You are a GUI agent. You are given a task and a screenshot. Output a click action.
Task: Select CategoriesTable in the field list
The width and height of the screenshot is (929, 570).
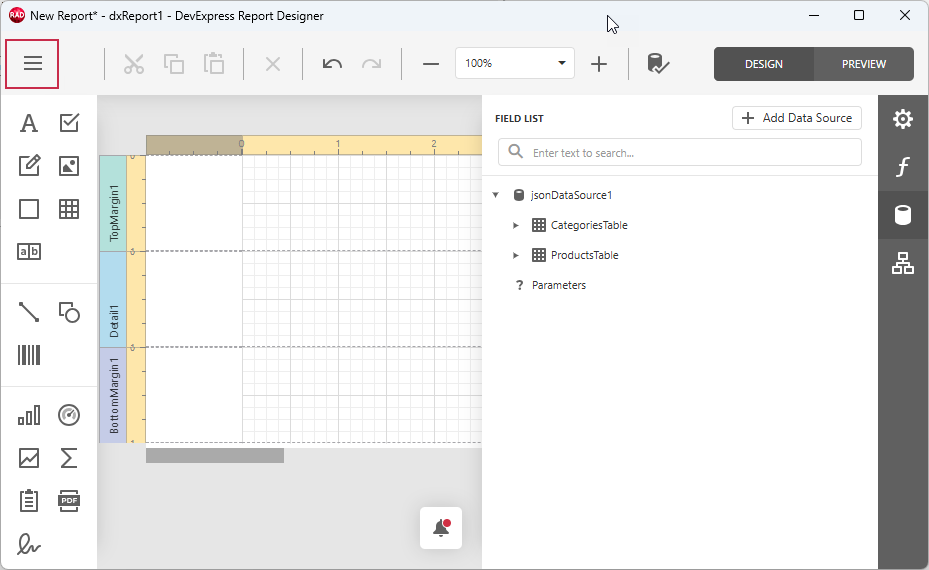point(589,225)
